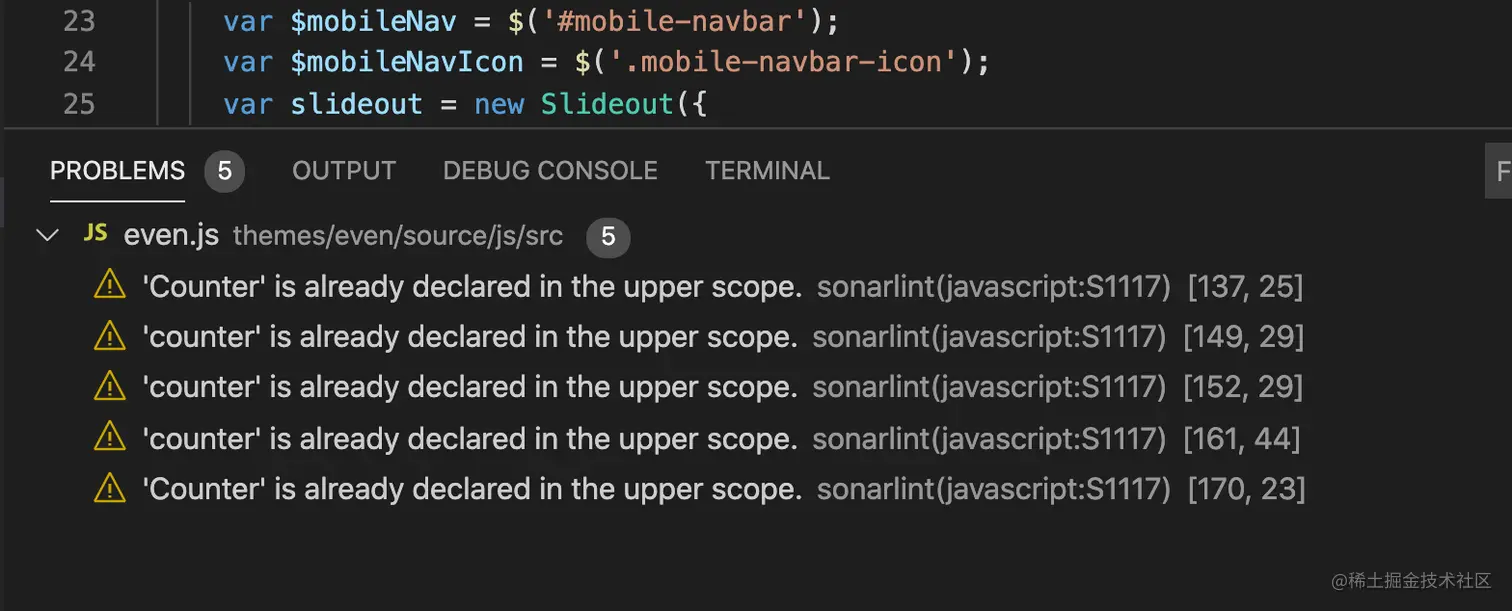
Task: Click warning icon for line 152 problem
Action: (109, 387)
